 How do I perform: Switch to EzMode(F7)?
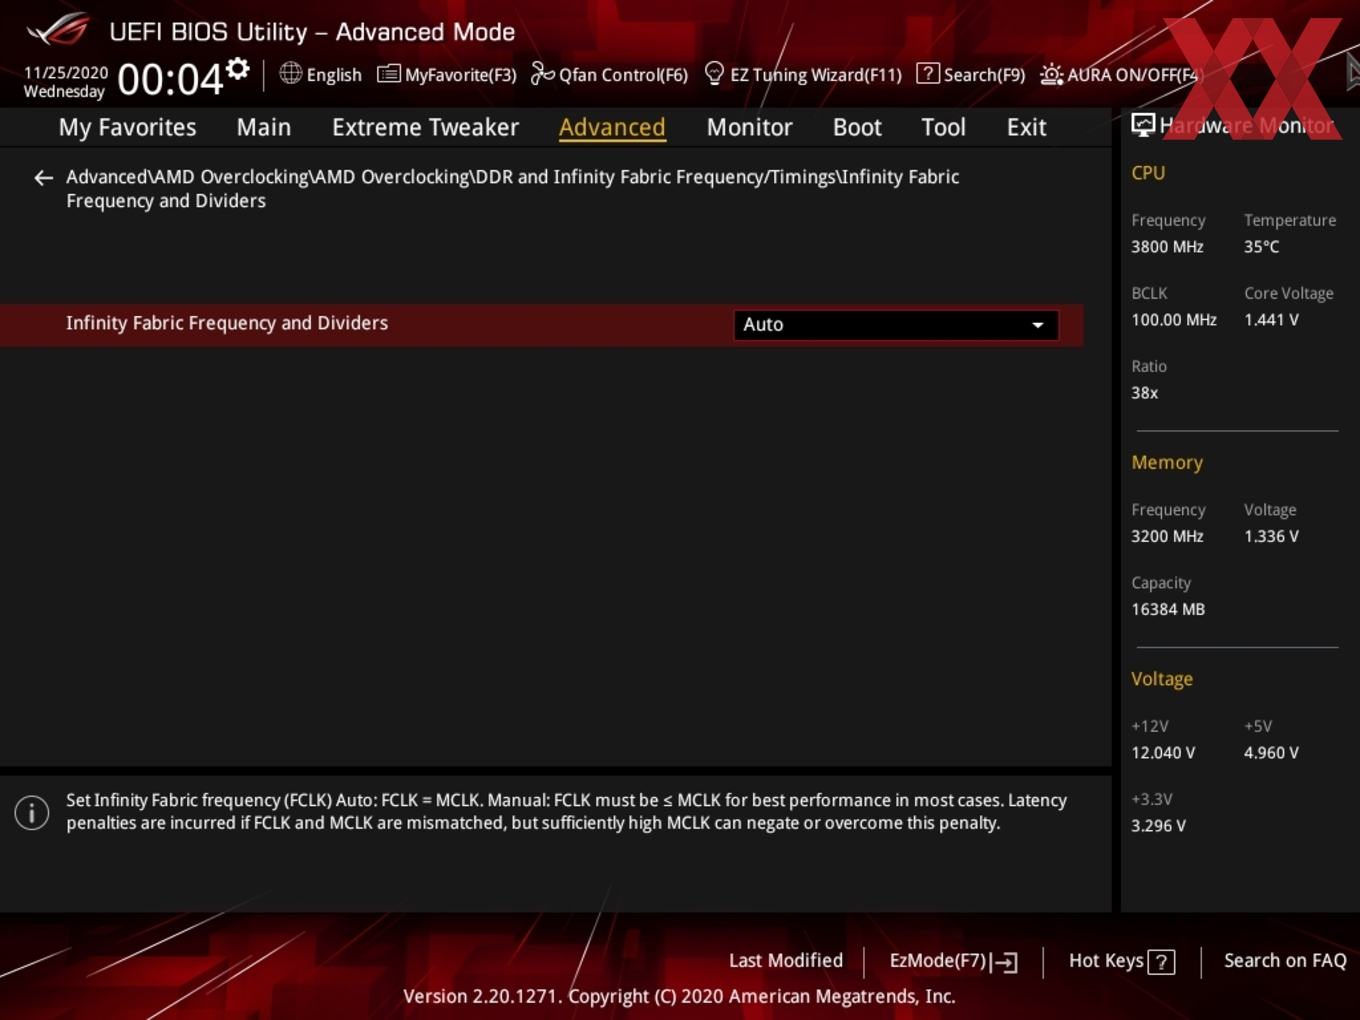[953, 961]
